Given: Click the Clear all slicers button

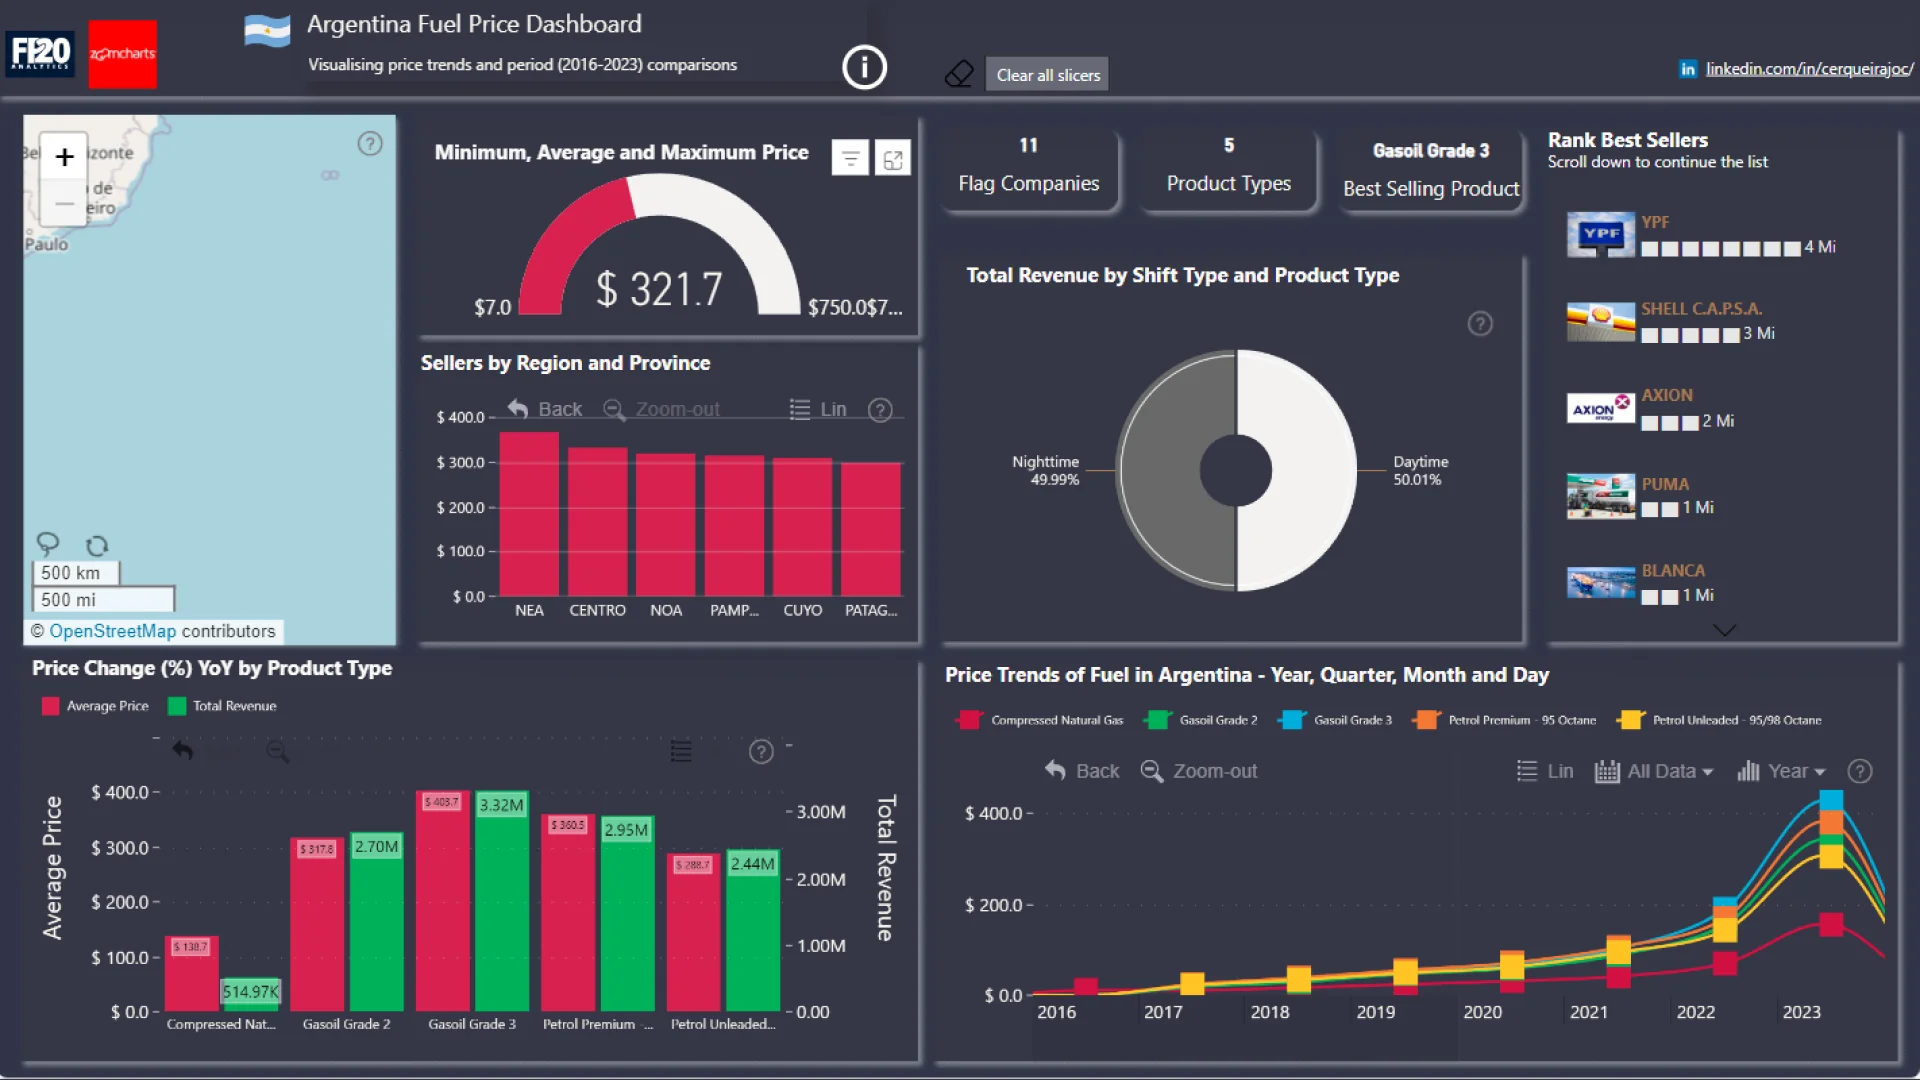Looking at the screenshot, I should [x=1047, y=75].
